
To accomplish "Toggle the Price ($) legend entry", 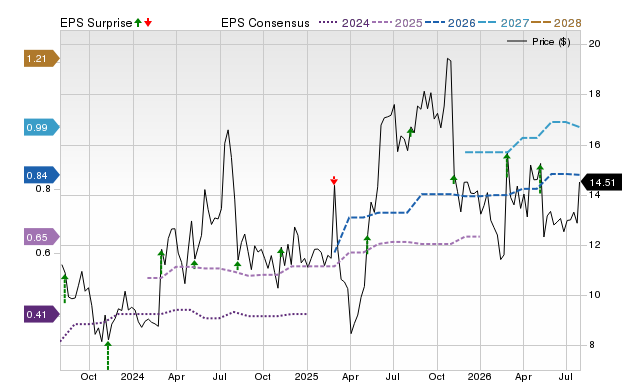I will pyautogui.click(x=539, y=42).
